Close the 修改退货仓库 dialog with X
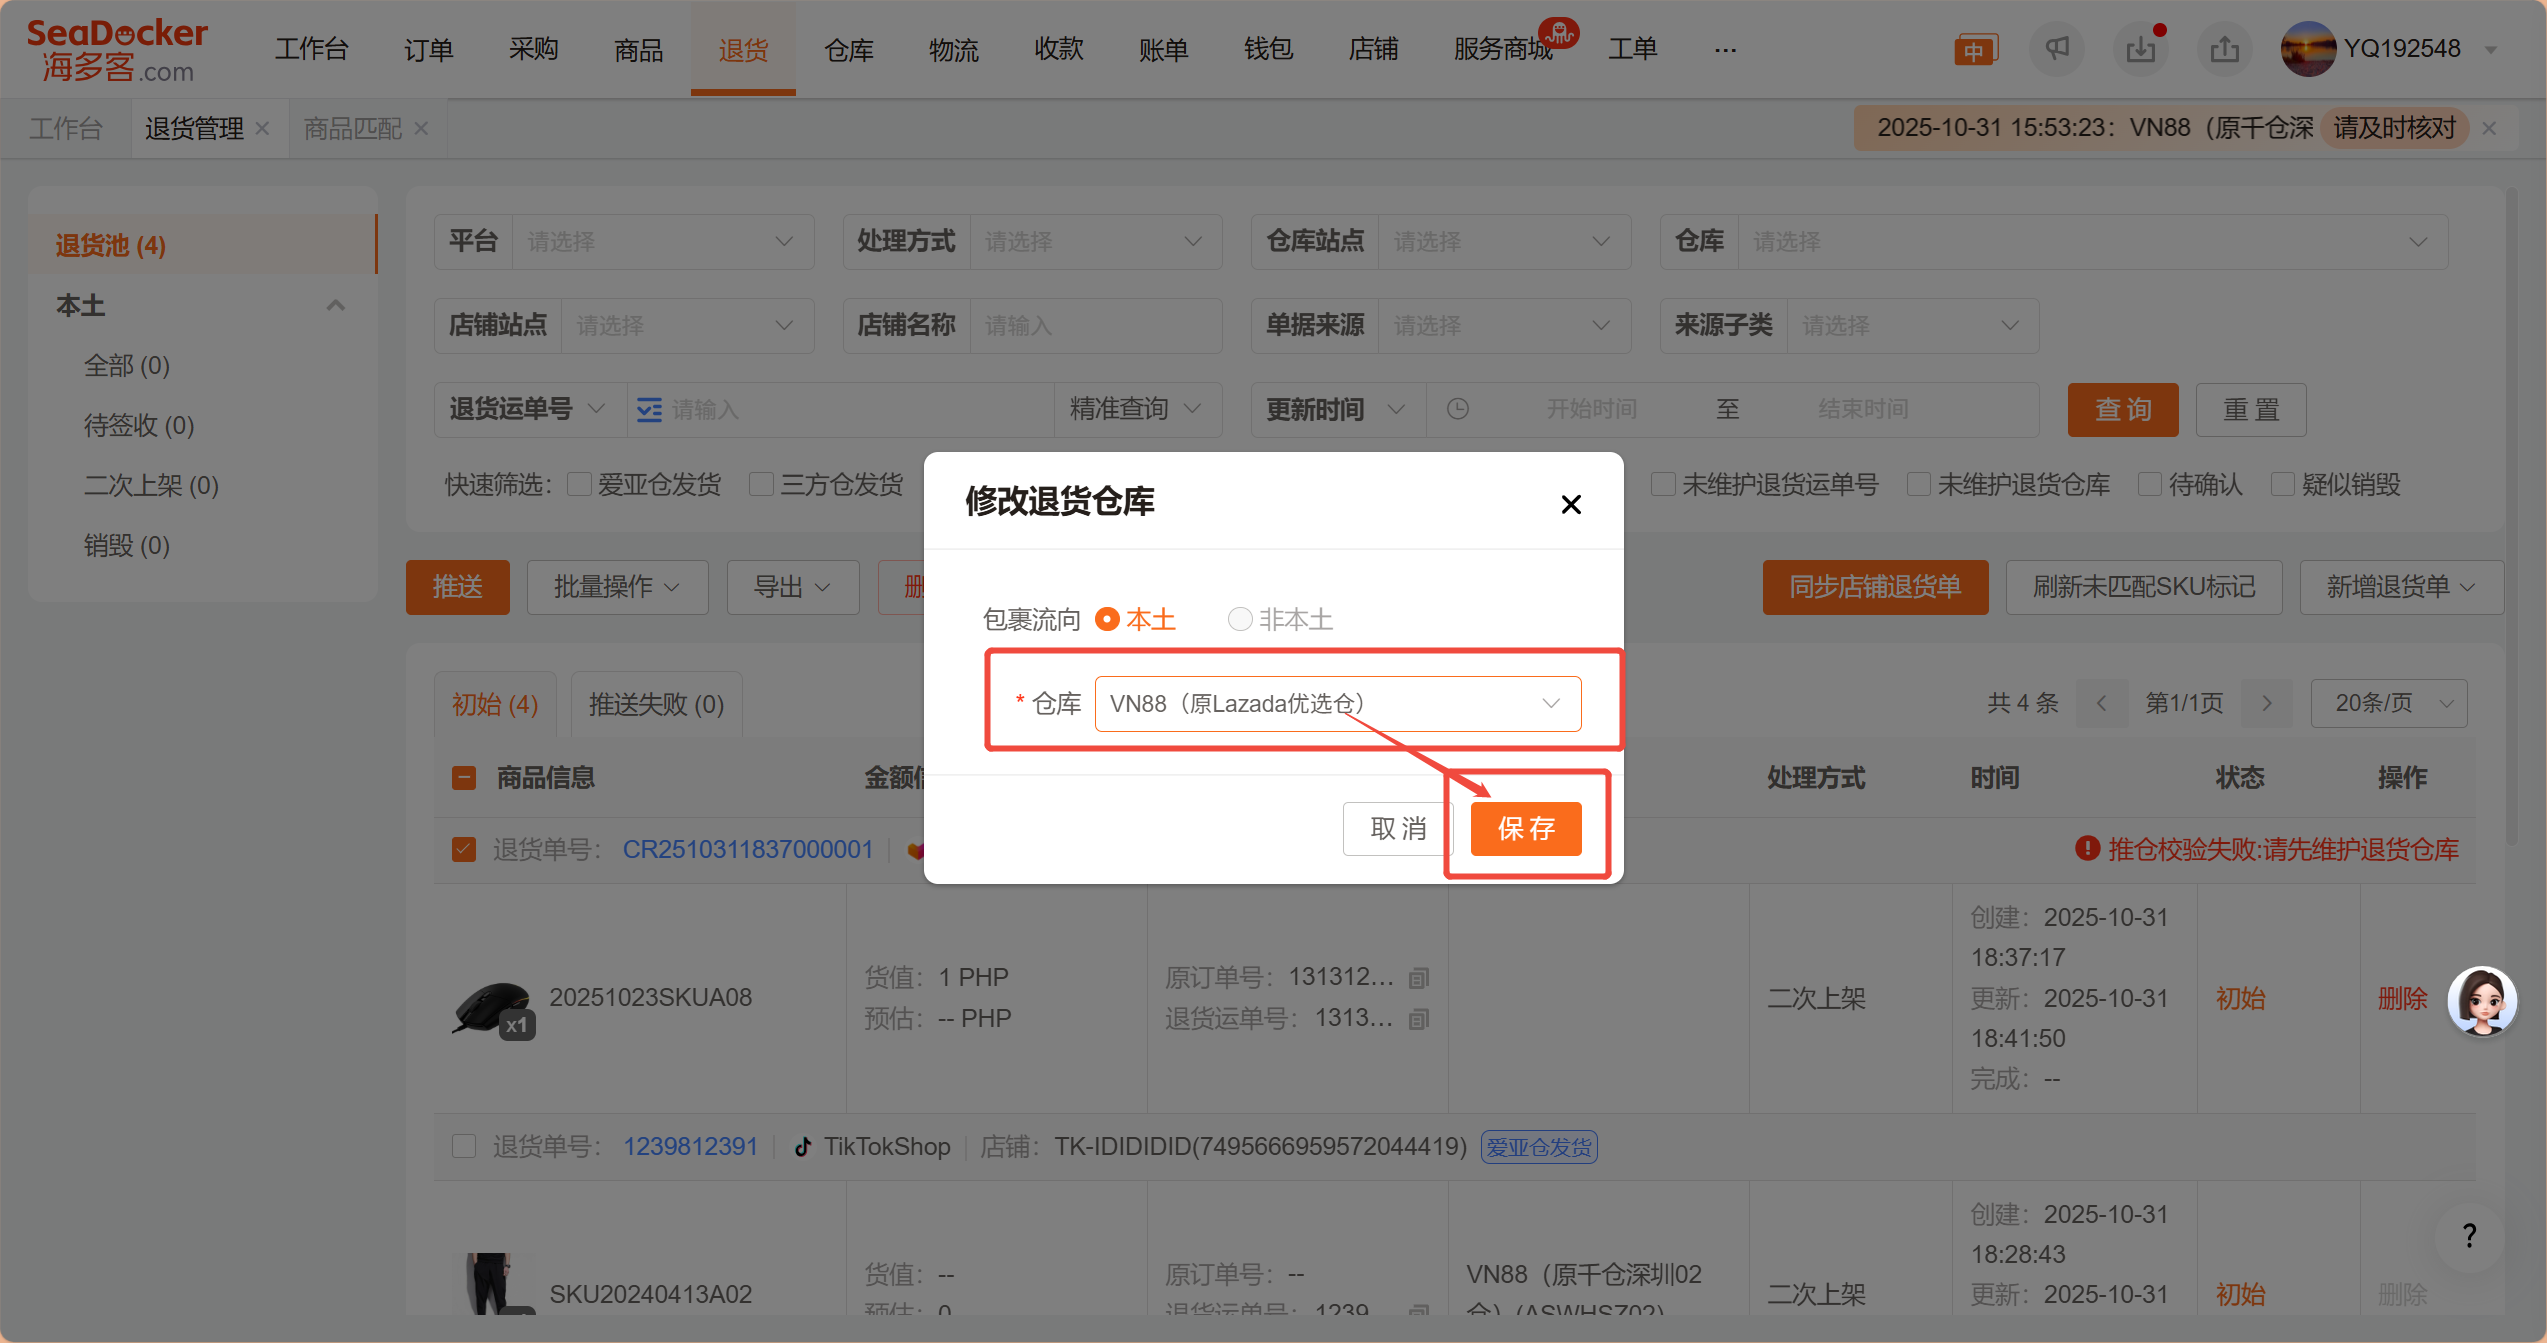 pos(1571,504)
